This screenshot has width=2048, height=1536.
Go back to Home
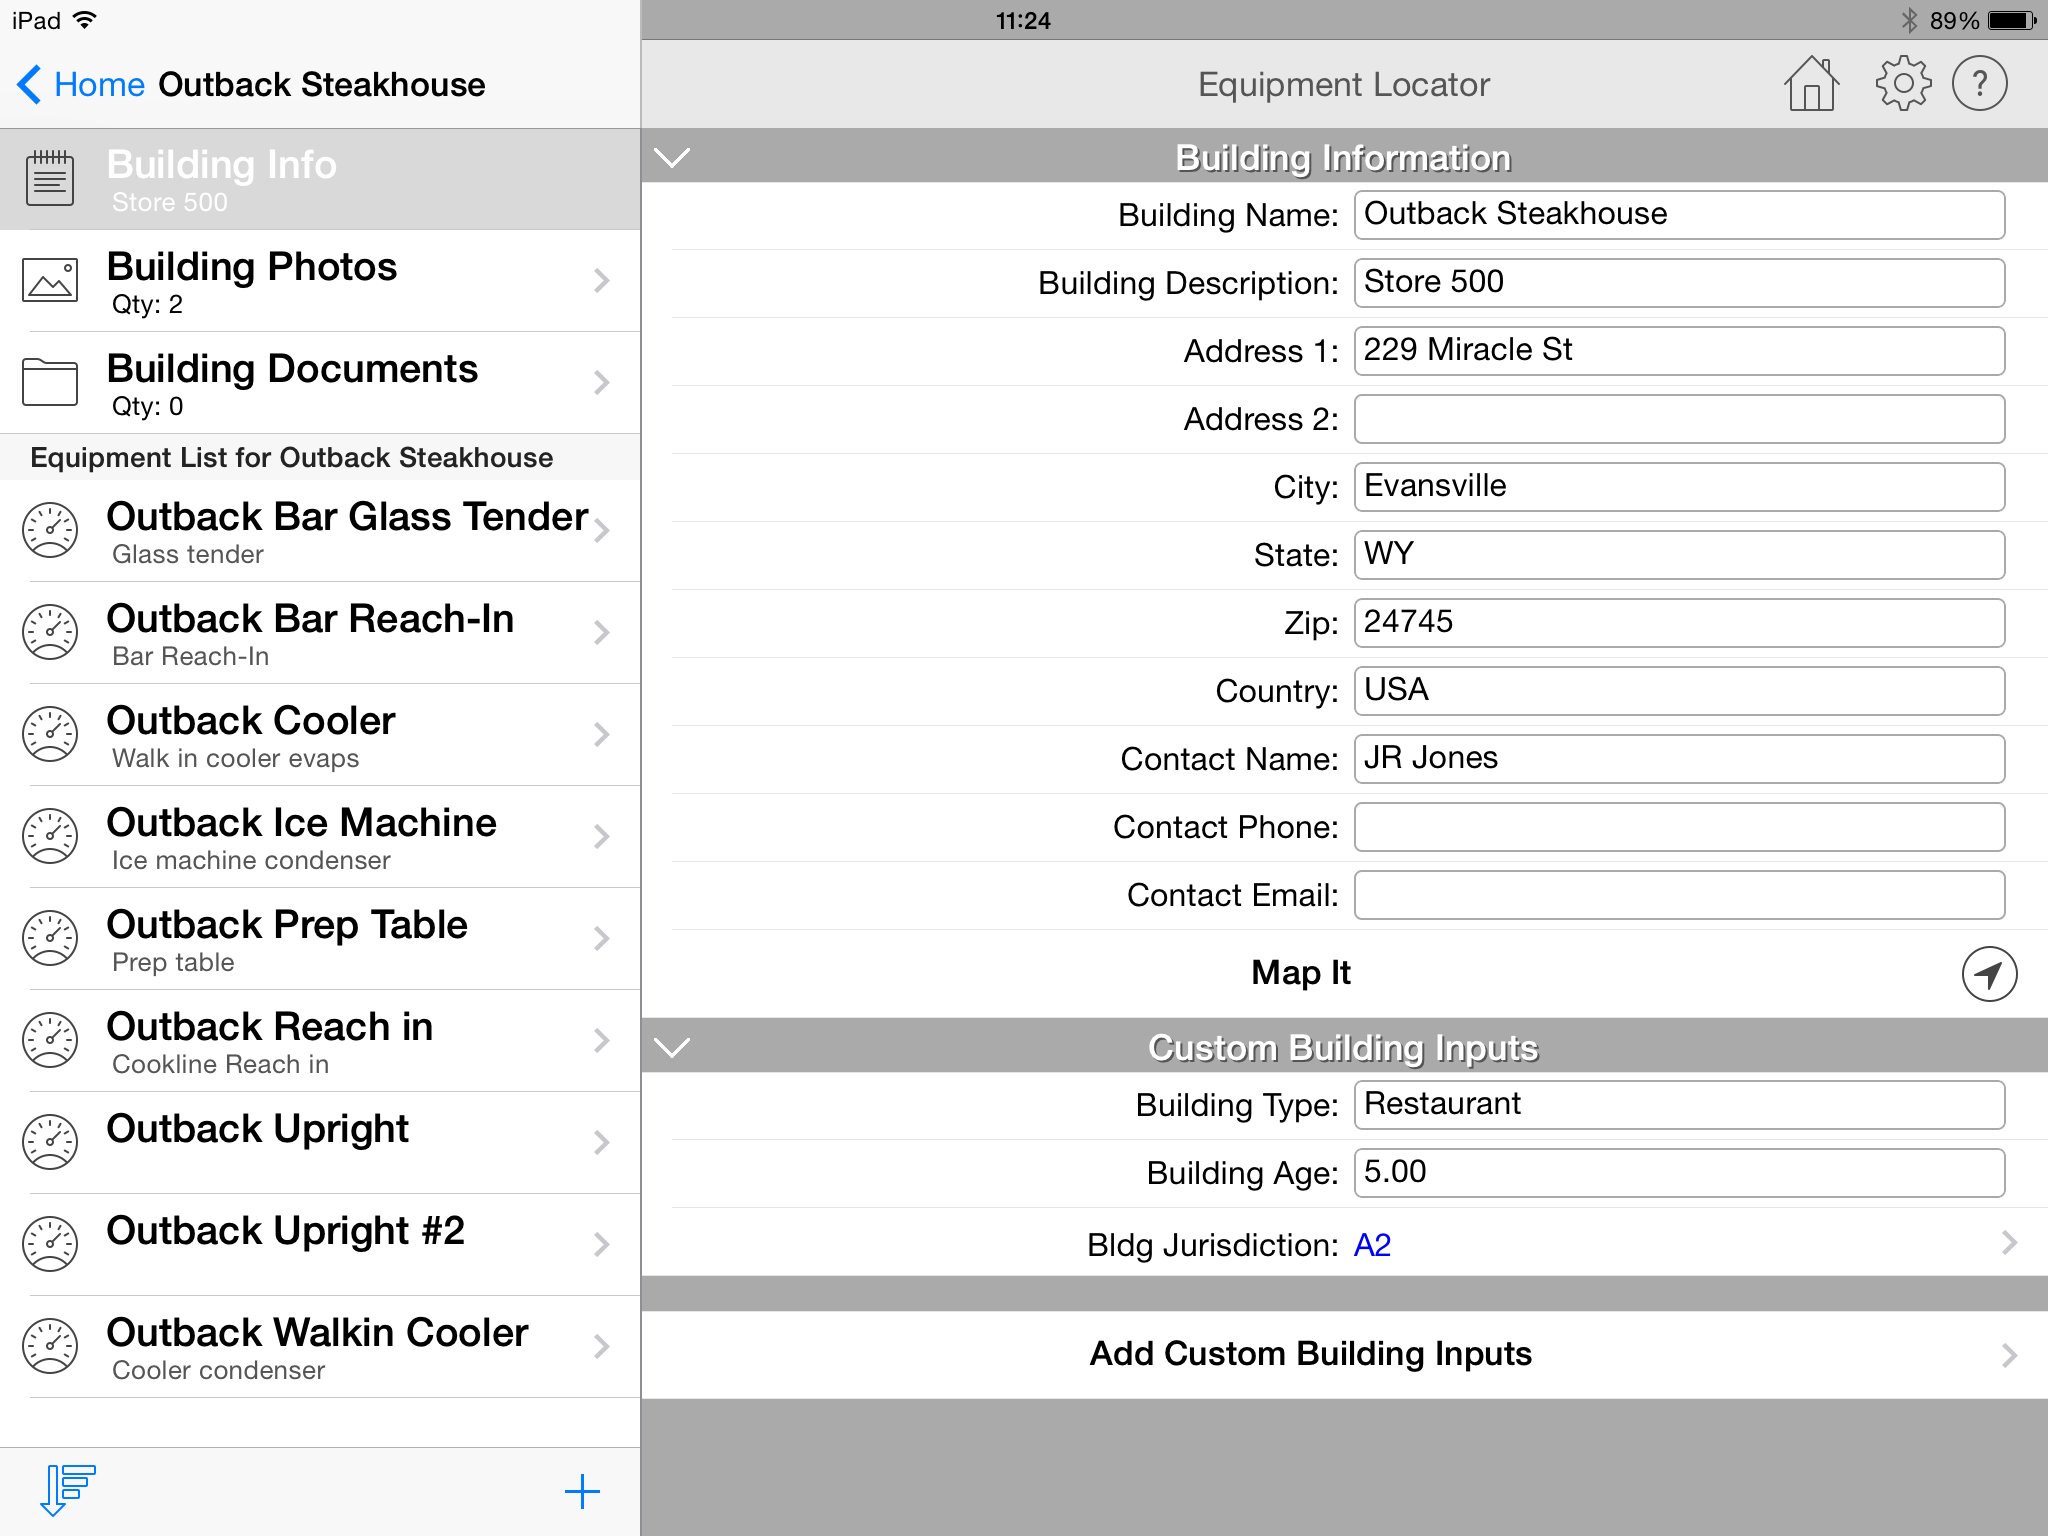pyautogui.click(x=82, y=84)
